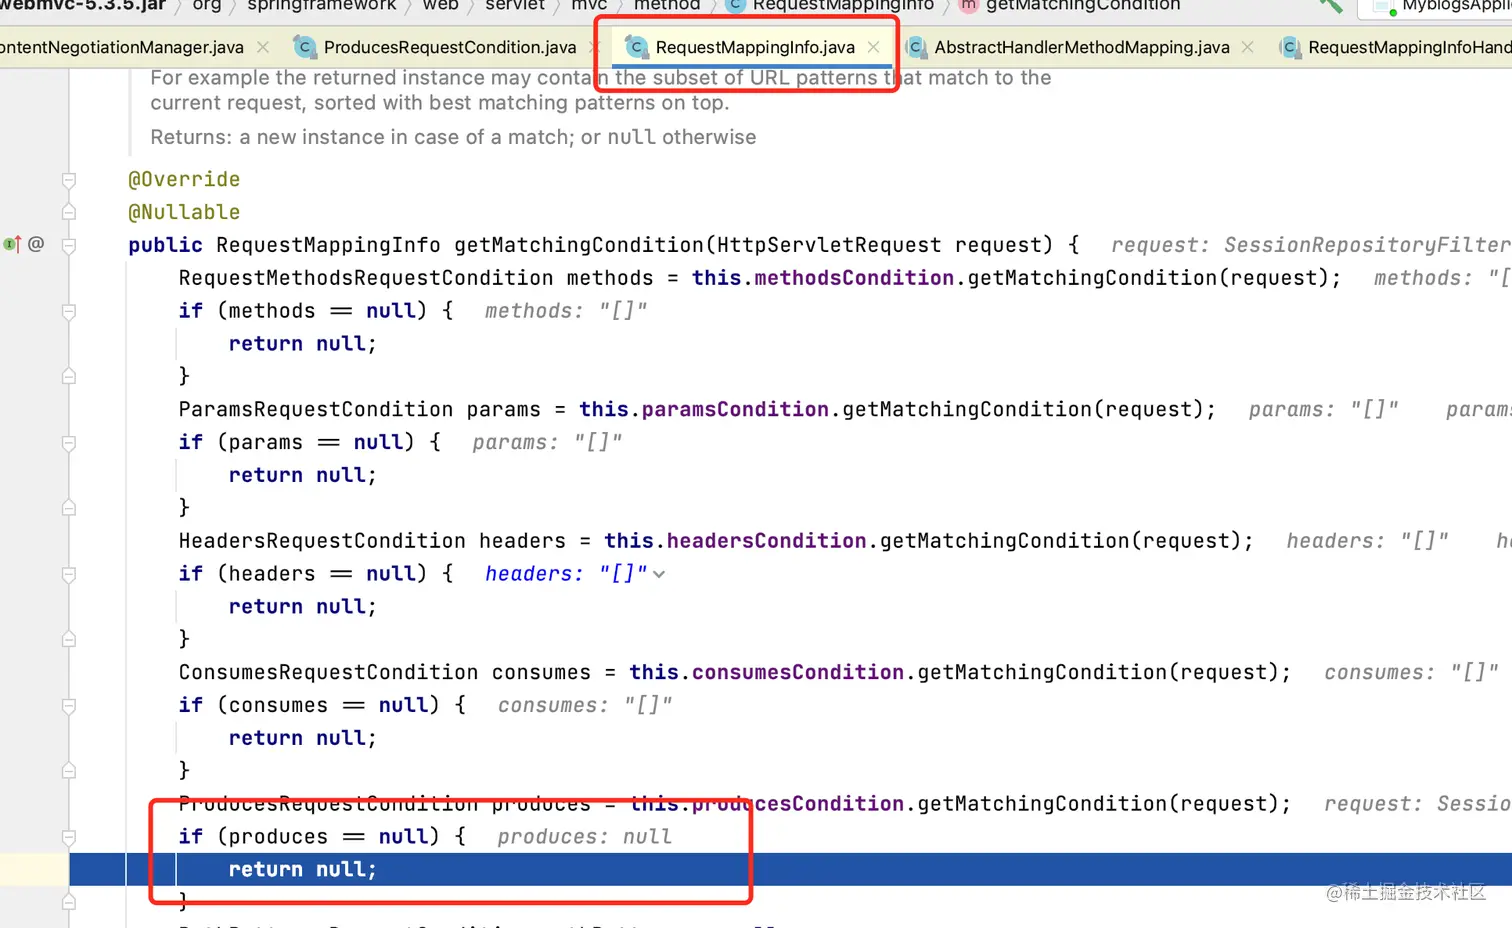Collapse getMatchingCondition using its fold arrow
The image size is (1512, 928).
tap(68, 244)
